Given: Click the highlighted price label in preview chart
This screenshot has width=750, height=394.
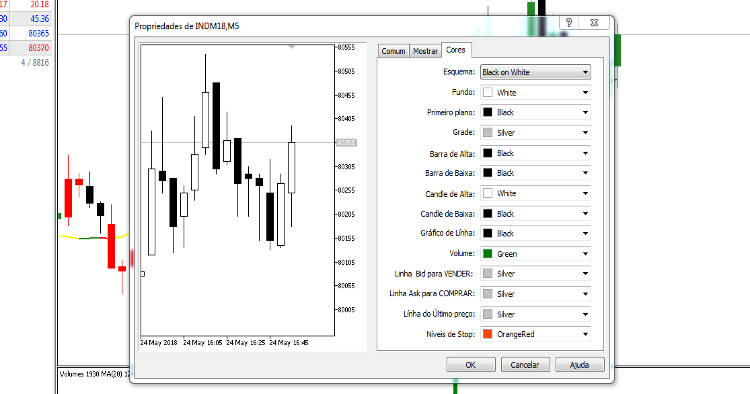Looking at the screenshot, I should pyautogui.click(x=347, y=142).
